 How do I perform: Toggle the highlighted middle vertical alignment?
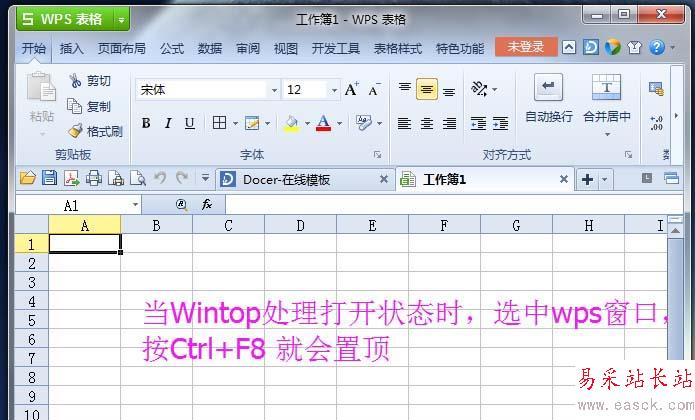[427, 89]
